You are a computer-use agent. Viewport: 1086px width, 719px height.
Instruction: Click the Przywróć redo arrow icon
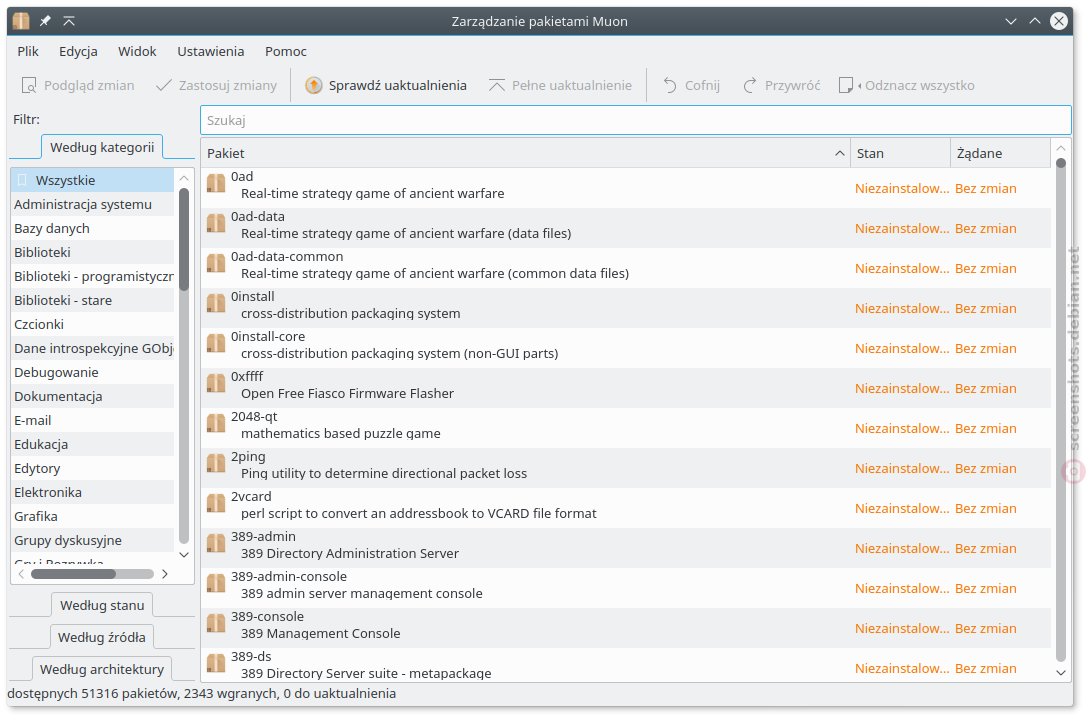749,85
